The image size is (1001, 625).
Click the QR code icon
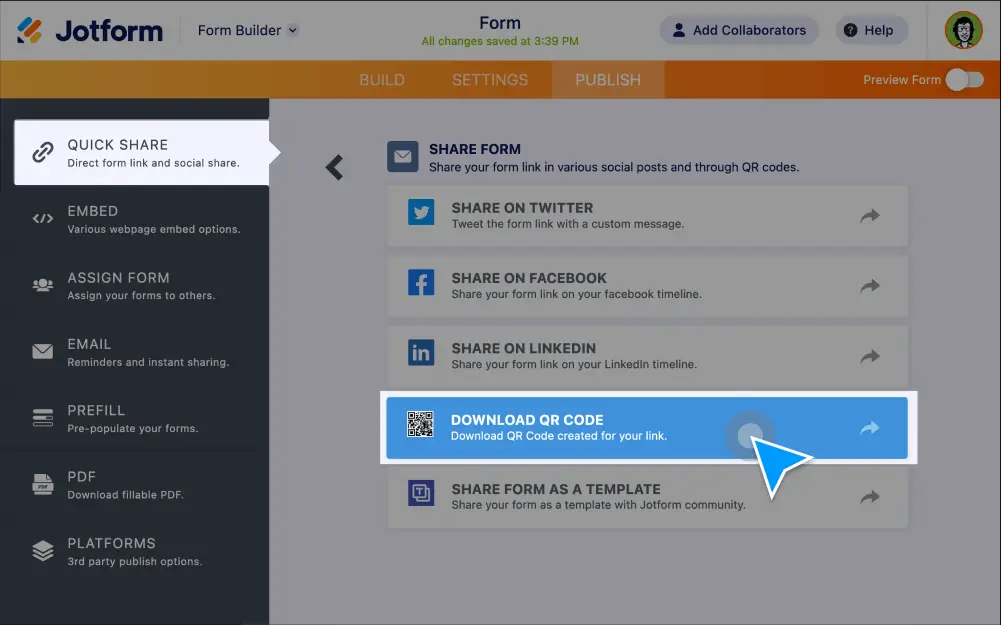(x=420, y=425)
